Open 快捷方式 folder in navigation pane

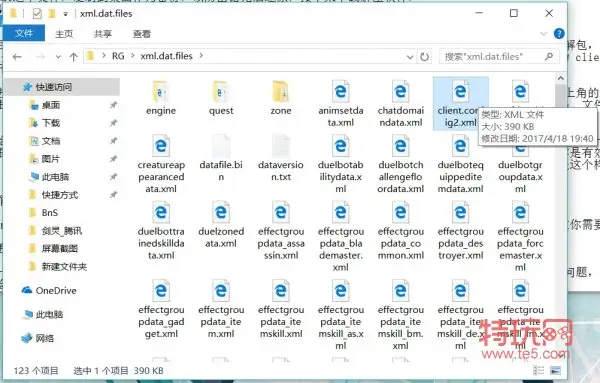click(60, 195)
